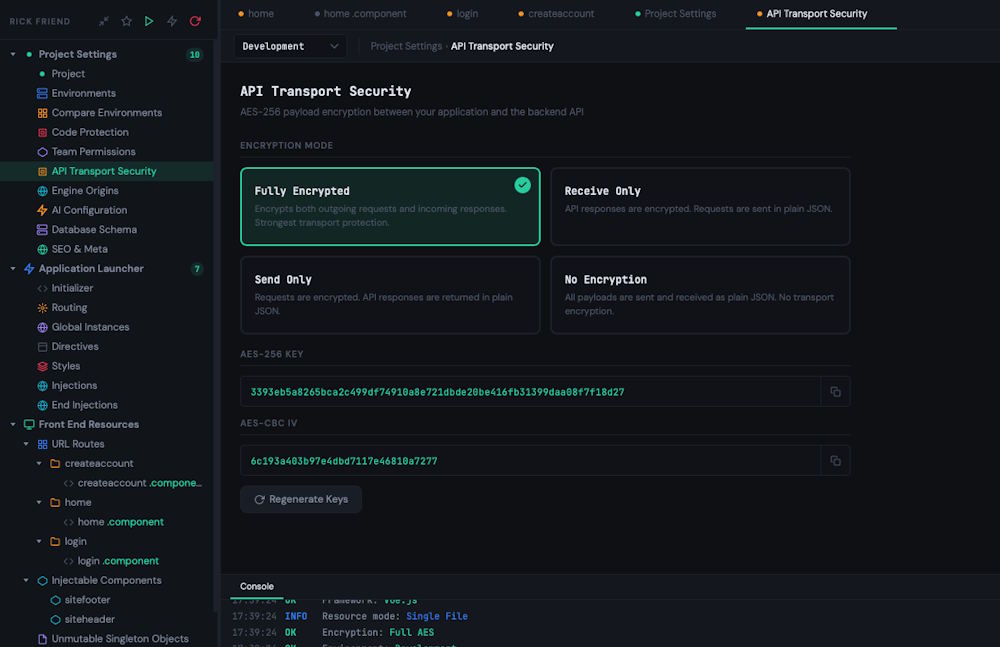Viewport: 1000px width, 647px height.
Task: Click the Project Settings count badge 10
Action: [195, 55]
